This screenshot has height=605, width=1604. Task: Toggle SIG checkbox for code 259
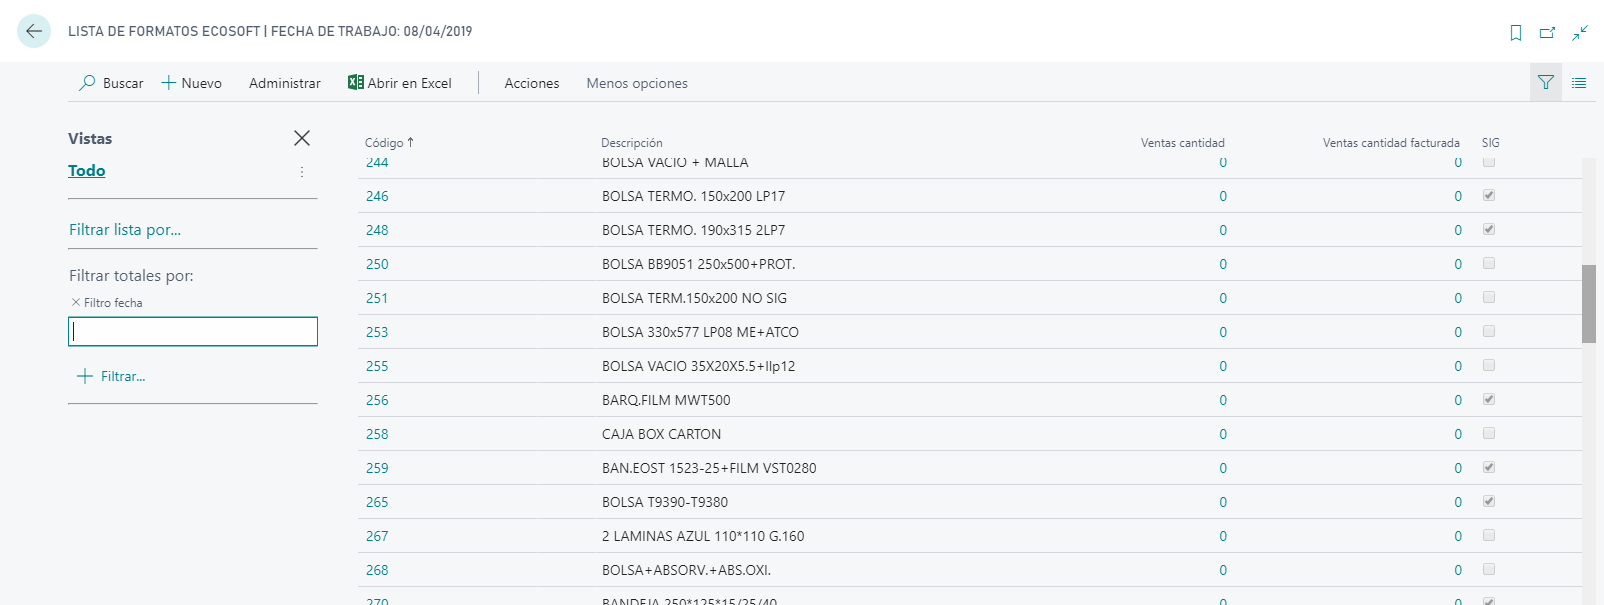pyautogui.click(x=1489, y=467)
